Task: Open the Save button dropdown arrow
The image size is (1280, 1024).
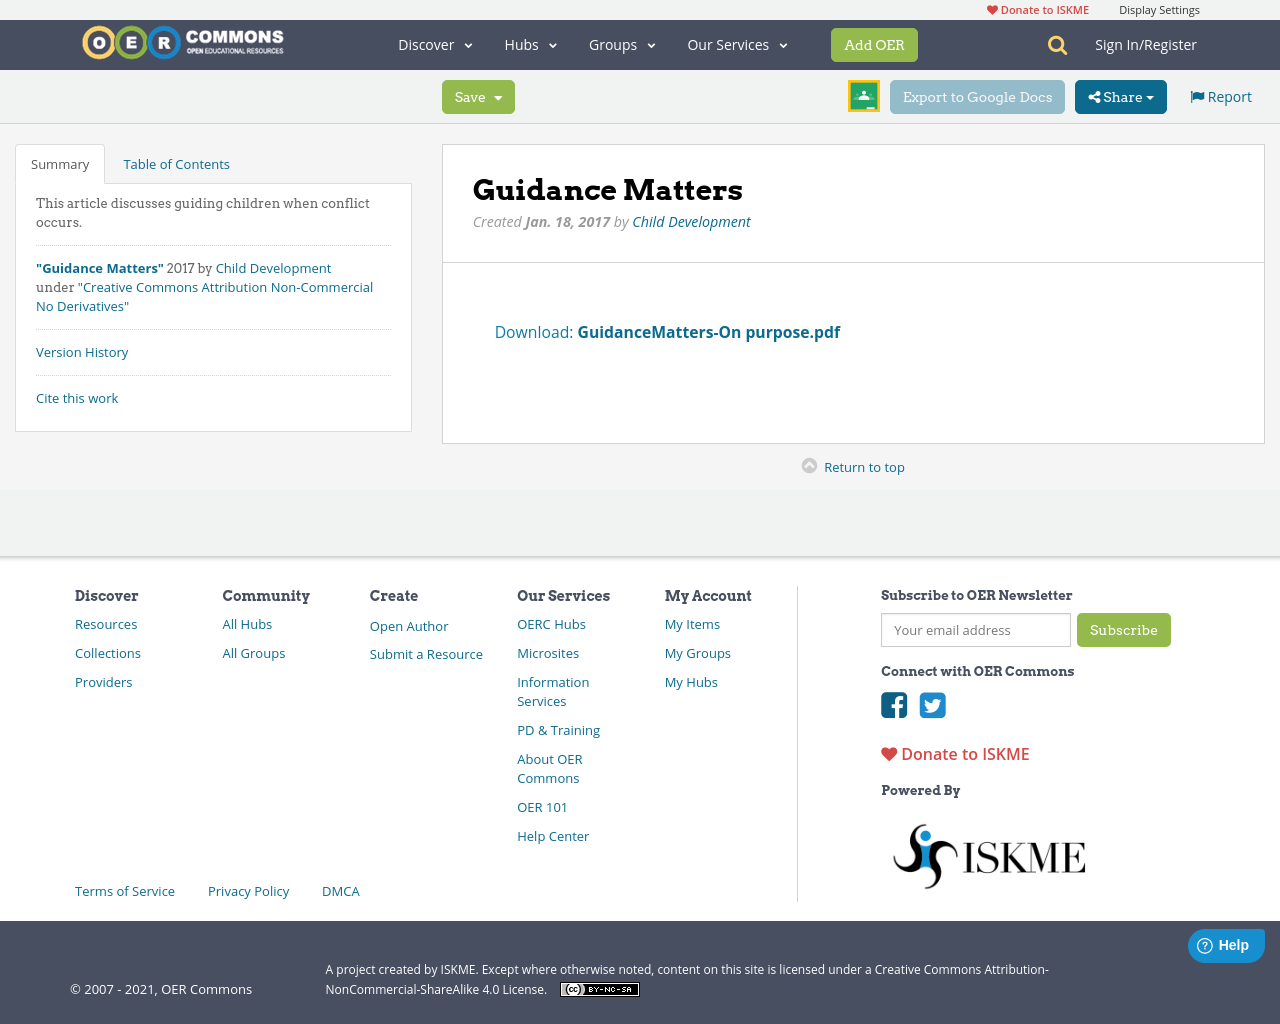Action: 498,96
